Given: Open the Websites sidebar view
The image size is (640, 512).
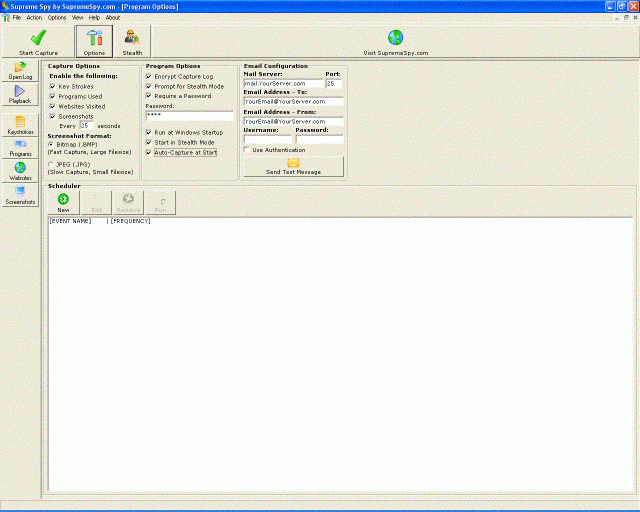Looking at the screenshot, I should coord(20,171).
